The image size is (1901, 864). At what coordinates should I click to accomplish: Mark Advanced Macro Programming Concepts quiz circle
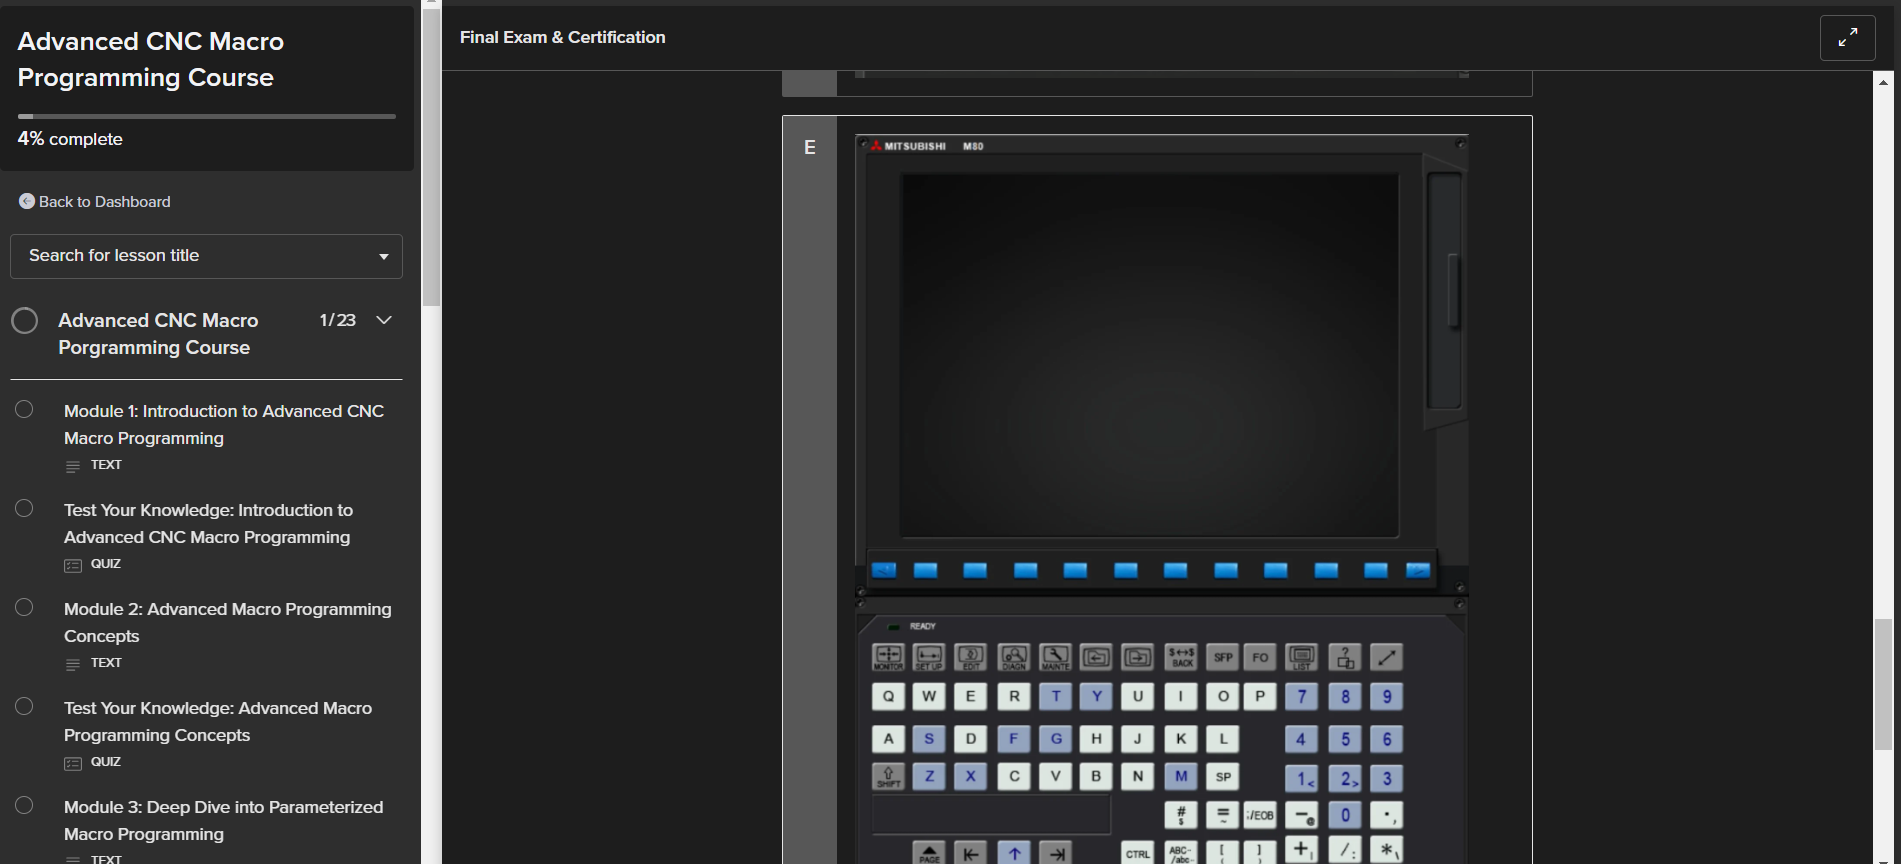click(x=24, y=706)
